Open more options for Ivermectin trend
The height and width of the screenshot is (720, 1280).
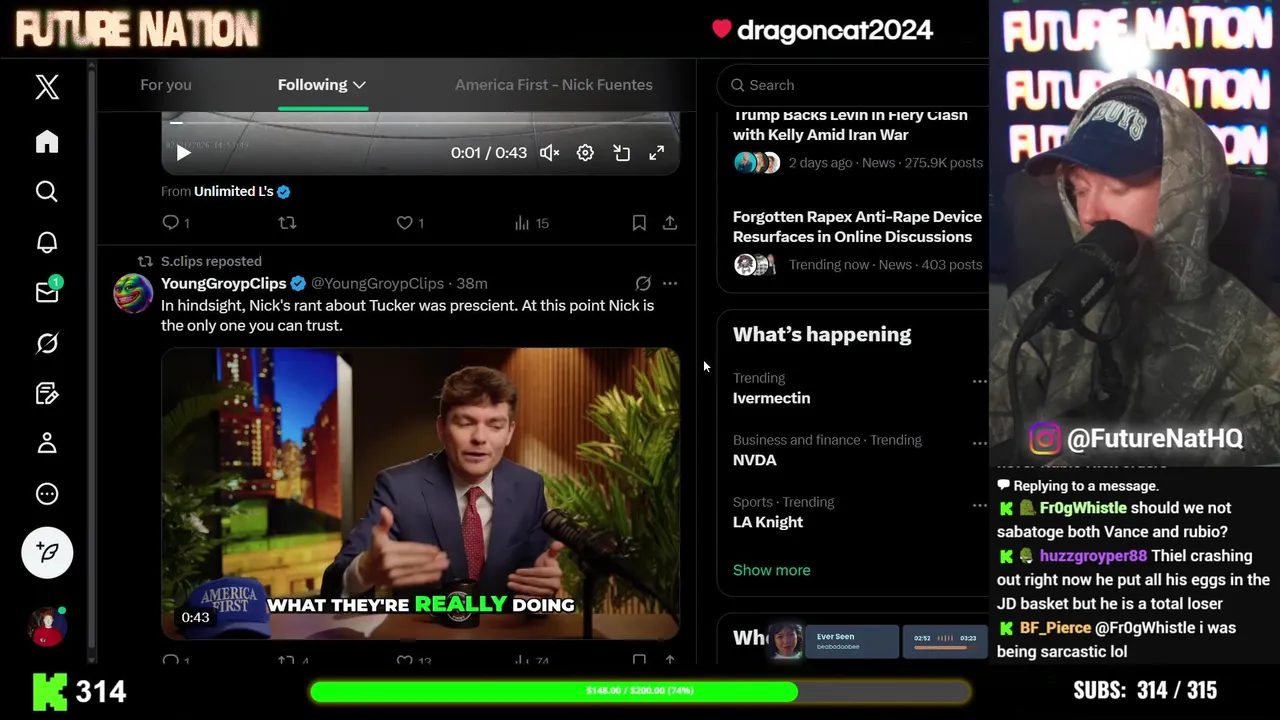click(x=979, y=381)
